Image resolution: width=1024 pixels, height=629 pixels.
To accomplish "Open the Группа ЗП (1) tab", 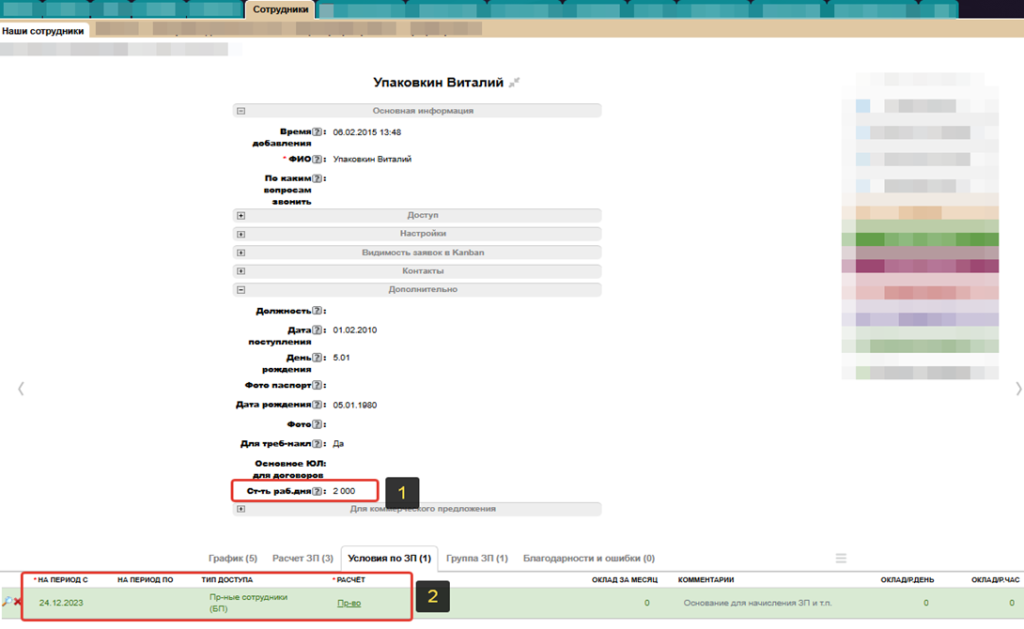I will pos(476,558).
